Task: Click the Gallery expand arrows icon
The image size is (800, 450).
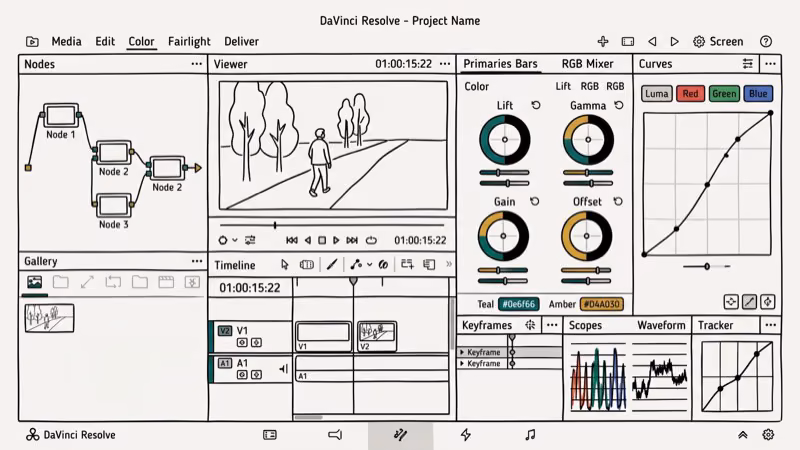Action: [87, 282]
